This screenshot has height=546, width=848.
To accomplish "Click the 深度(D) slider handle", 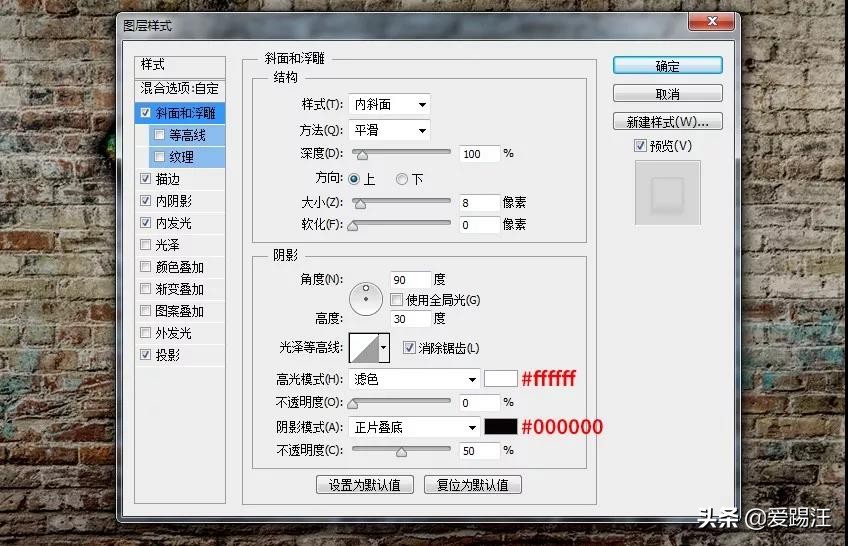I will [x=362, y=156].
